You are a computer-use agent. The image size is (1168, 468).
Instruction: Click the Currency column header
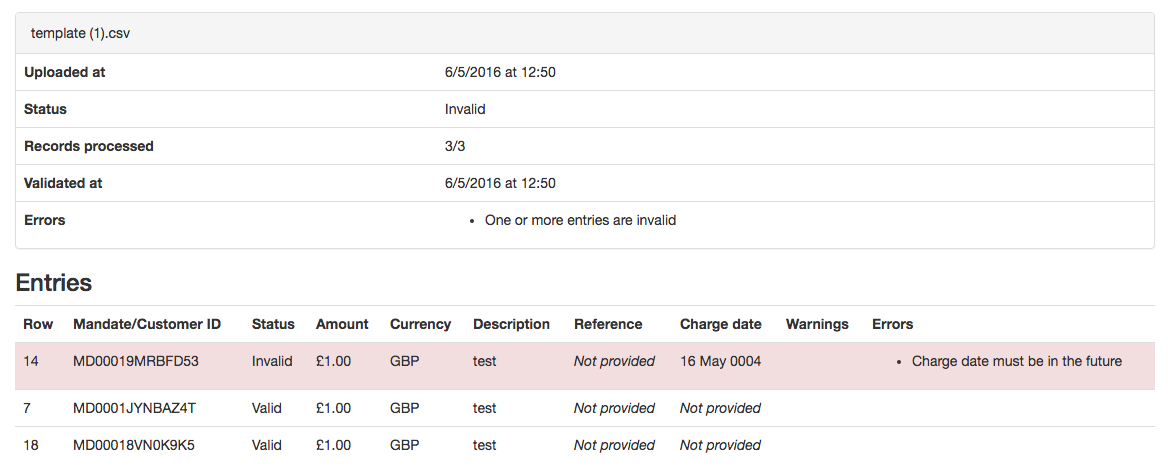click(x=420, y=324)
